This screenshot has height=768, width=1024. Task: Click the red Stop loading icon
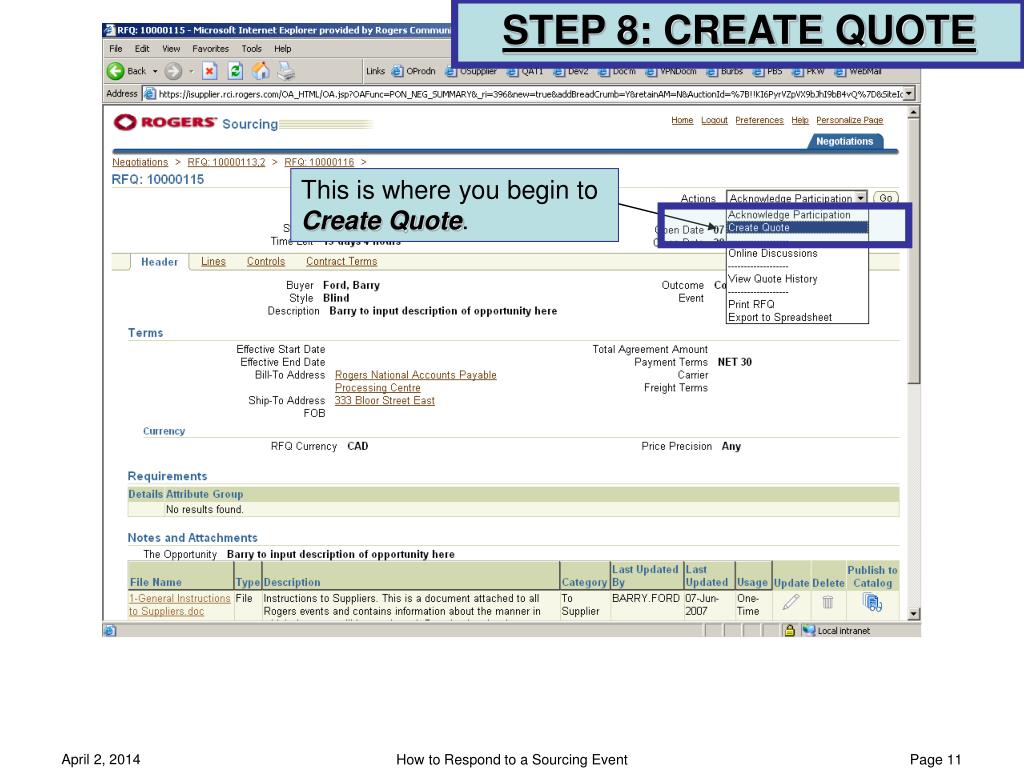210,71
